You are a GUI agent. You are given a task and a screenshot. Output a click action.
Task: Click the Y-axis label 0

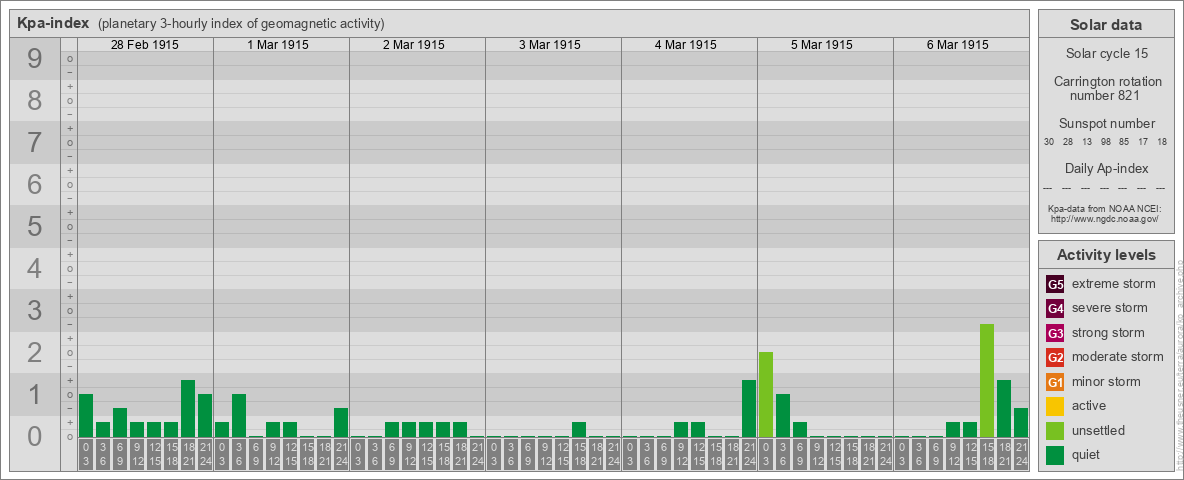[x=34, y=435]
